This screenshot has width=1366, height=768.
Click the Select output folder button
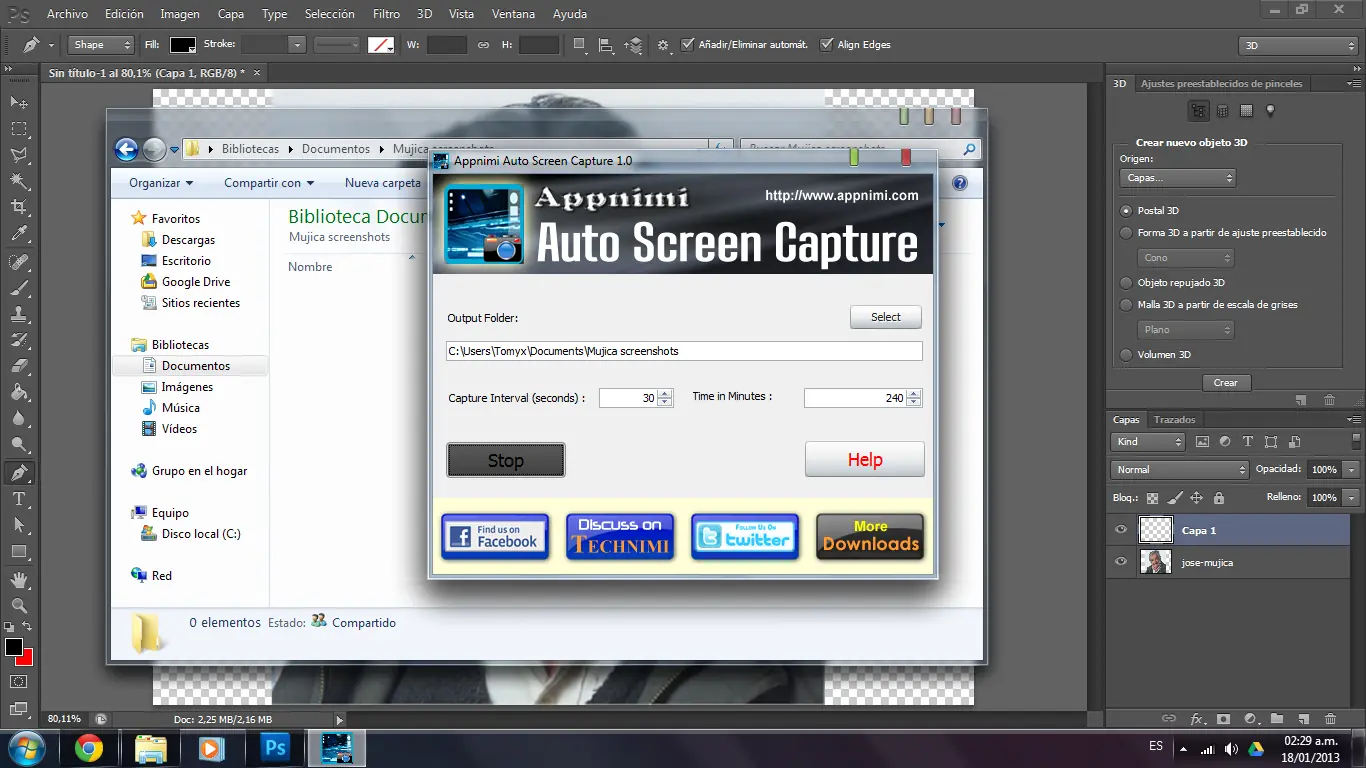point(886,317)
